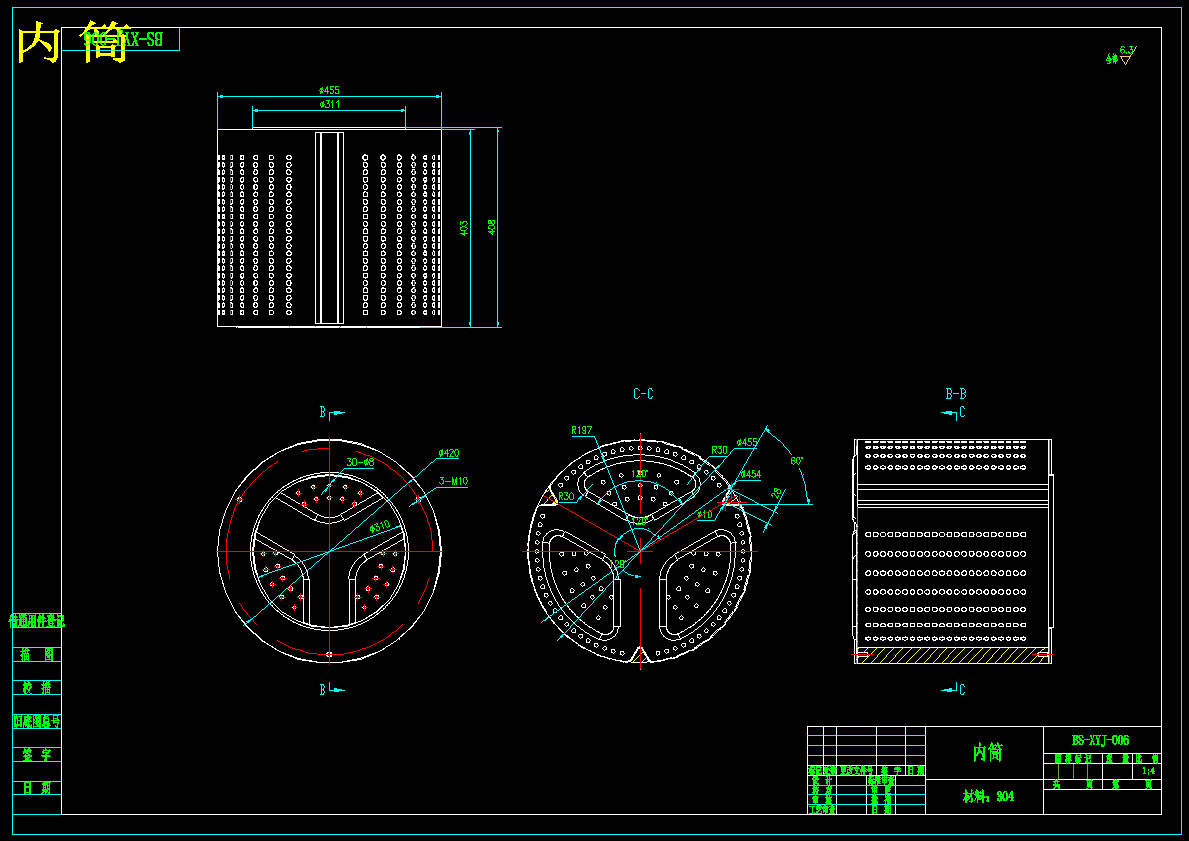Select the ø310 diameter annotation

[380, 526]
